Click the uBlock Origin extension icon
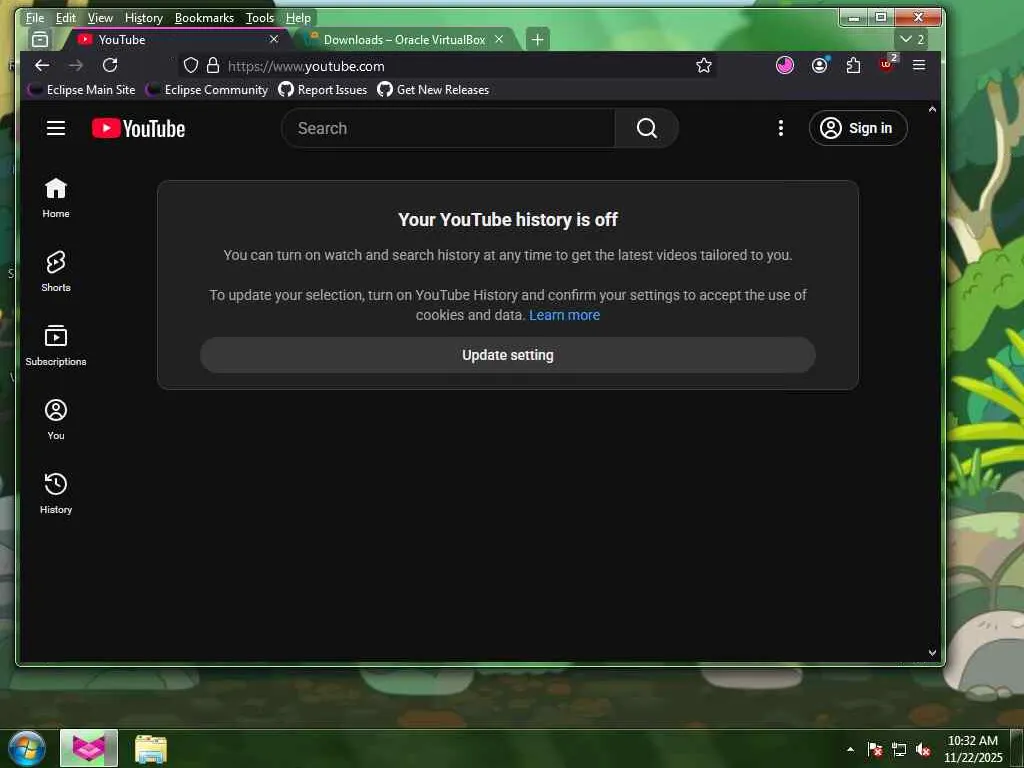 point(887,64)
